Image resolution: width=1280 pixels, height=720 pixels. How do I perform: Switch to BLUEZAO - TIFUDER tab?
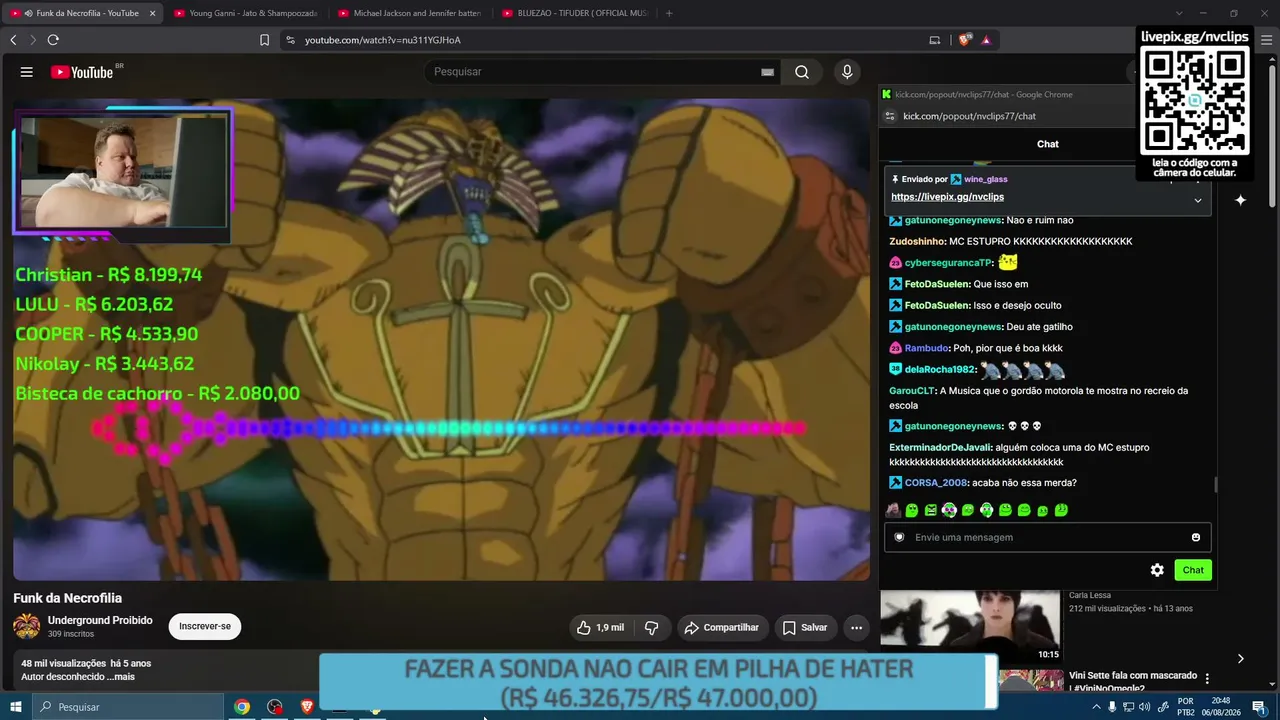(x=574, y=13)
